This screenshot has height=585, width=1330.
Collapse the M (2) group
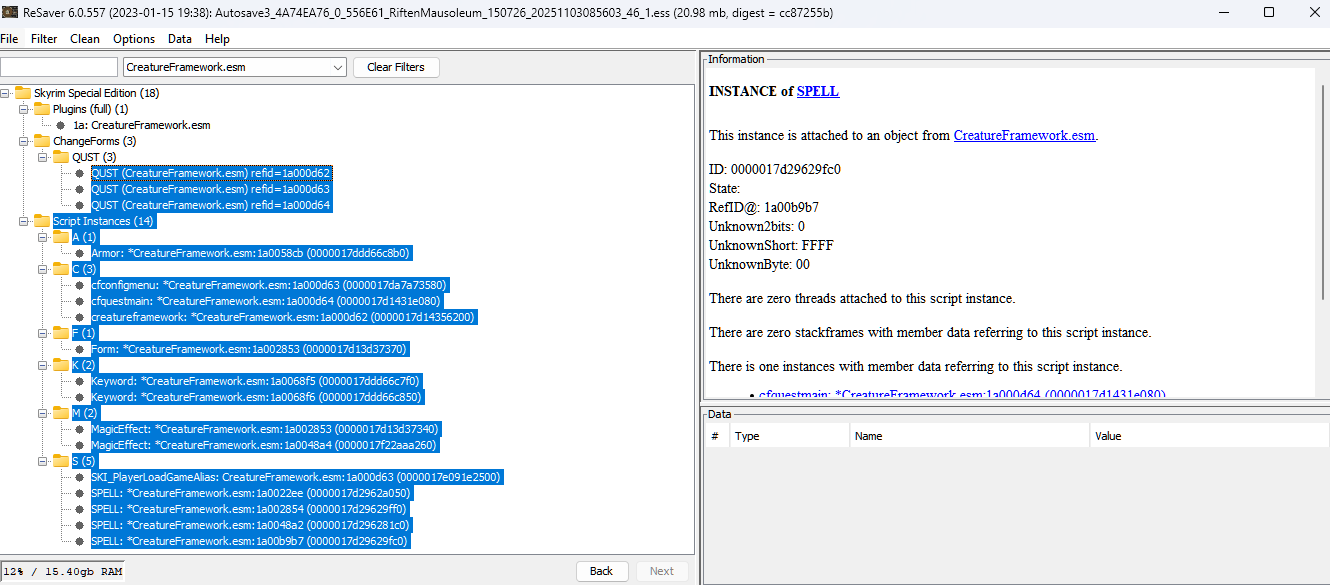[43, 413]
